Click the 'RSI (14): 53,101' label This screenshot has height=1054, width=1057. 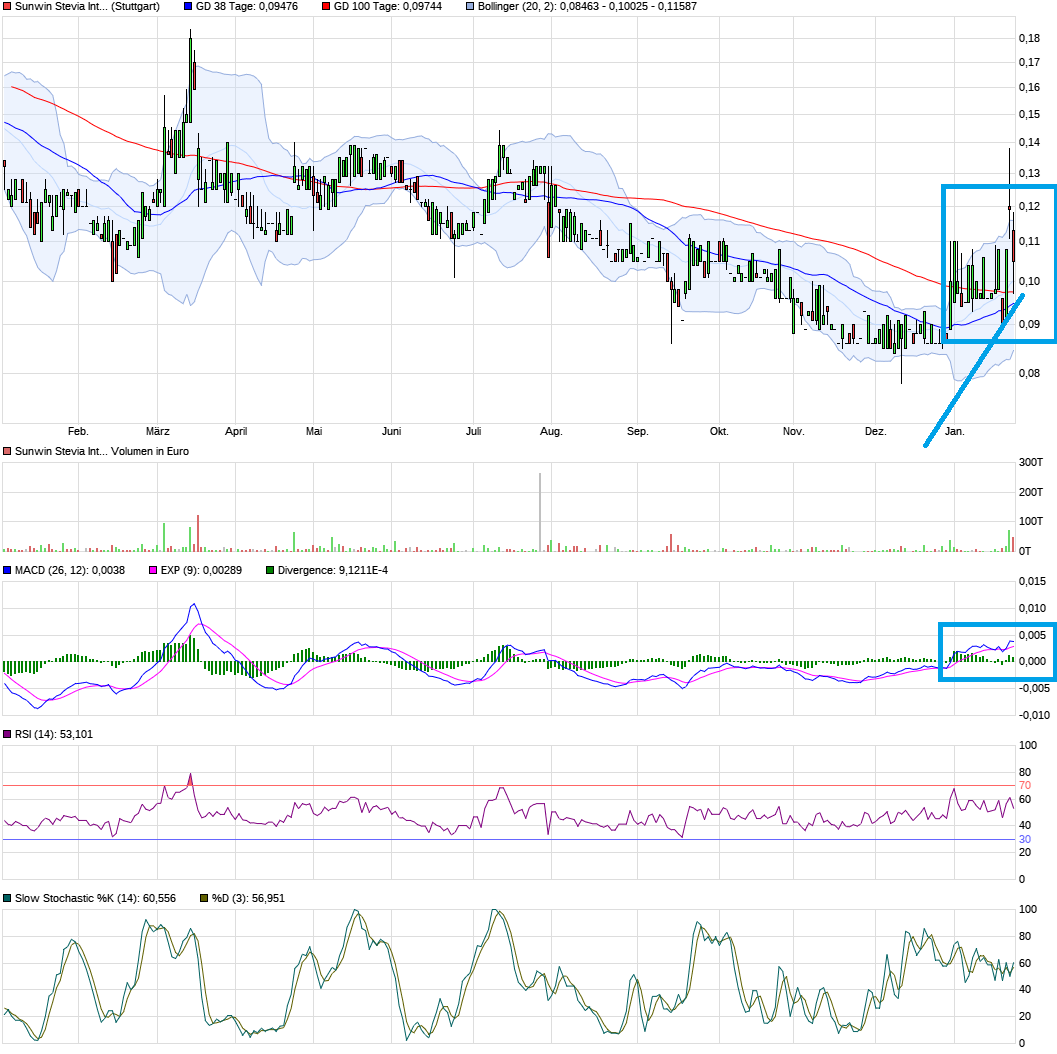54,734
